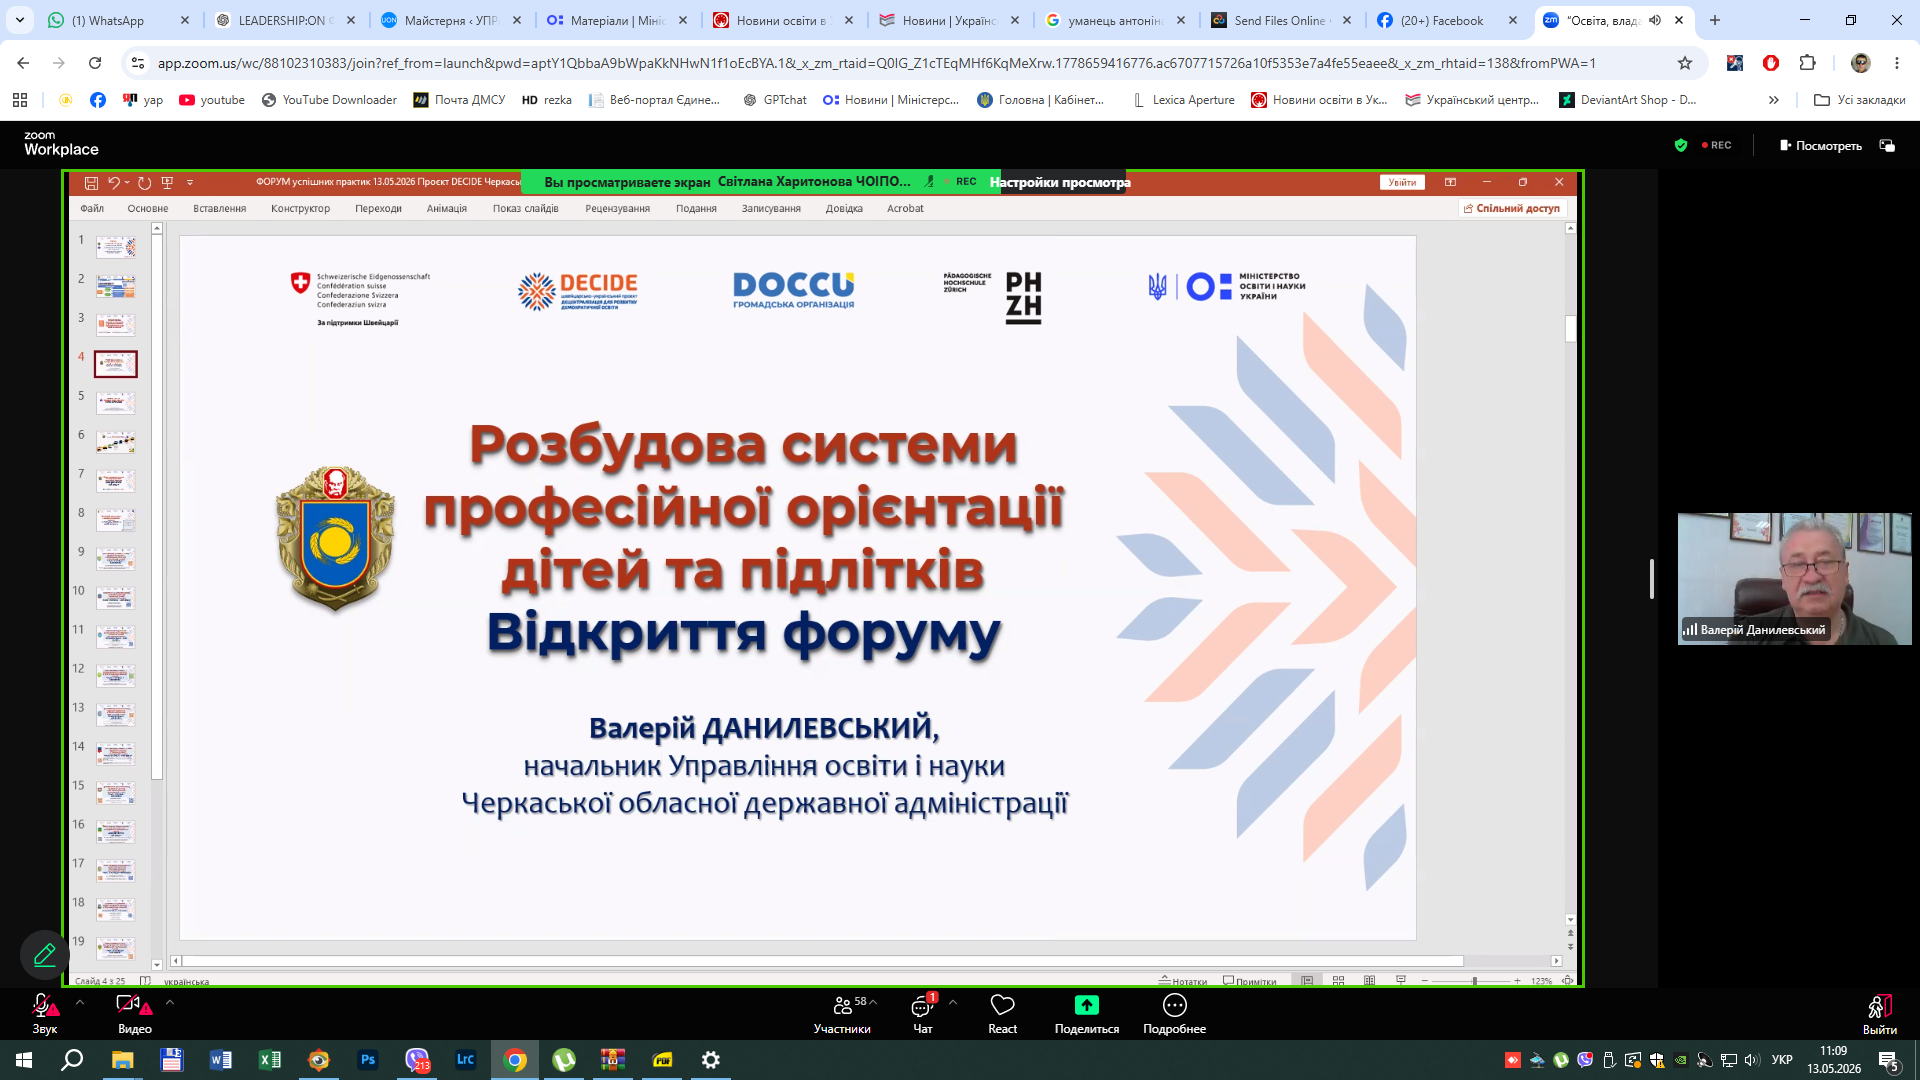Viewport: 1920px width, 1080px height.
Task: Open Настройки просмотра view settings dropdown
Action: click(1060, 182)
